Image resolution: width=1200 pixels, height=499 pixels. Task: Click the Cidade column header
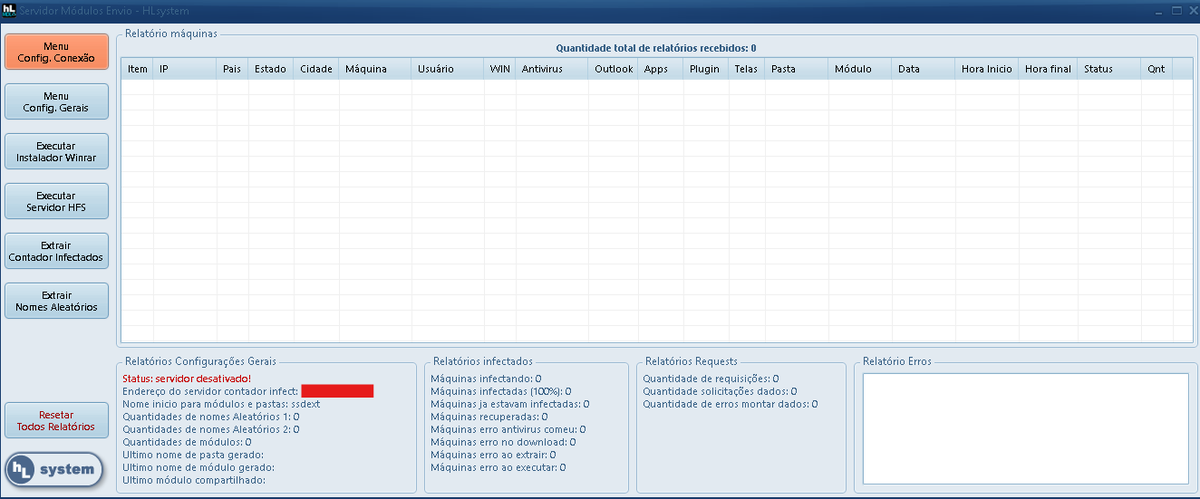[x=316, y=69]
